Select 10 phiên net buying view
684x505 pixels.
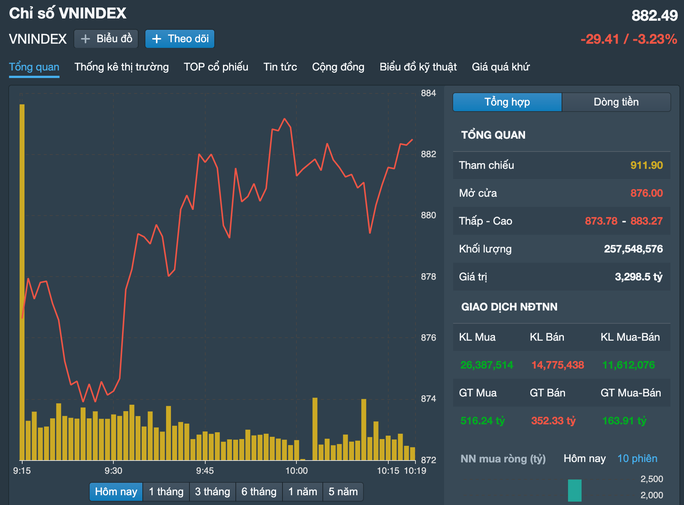point(637,459)
